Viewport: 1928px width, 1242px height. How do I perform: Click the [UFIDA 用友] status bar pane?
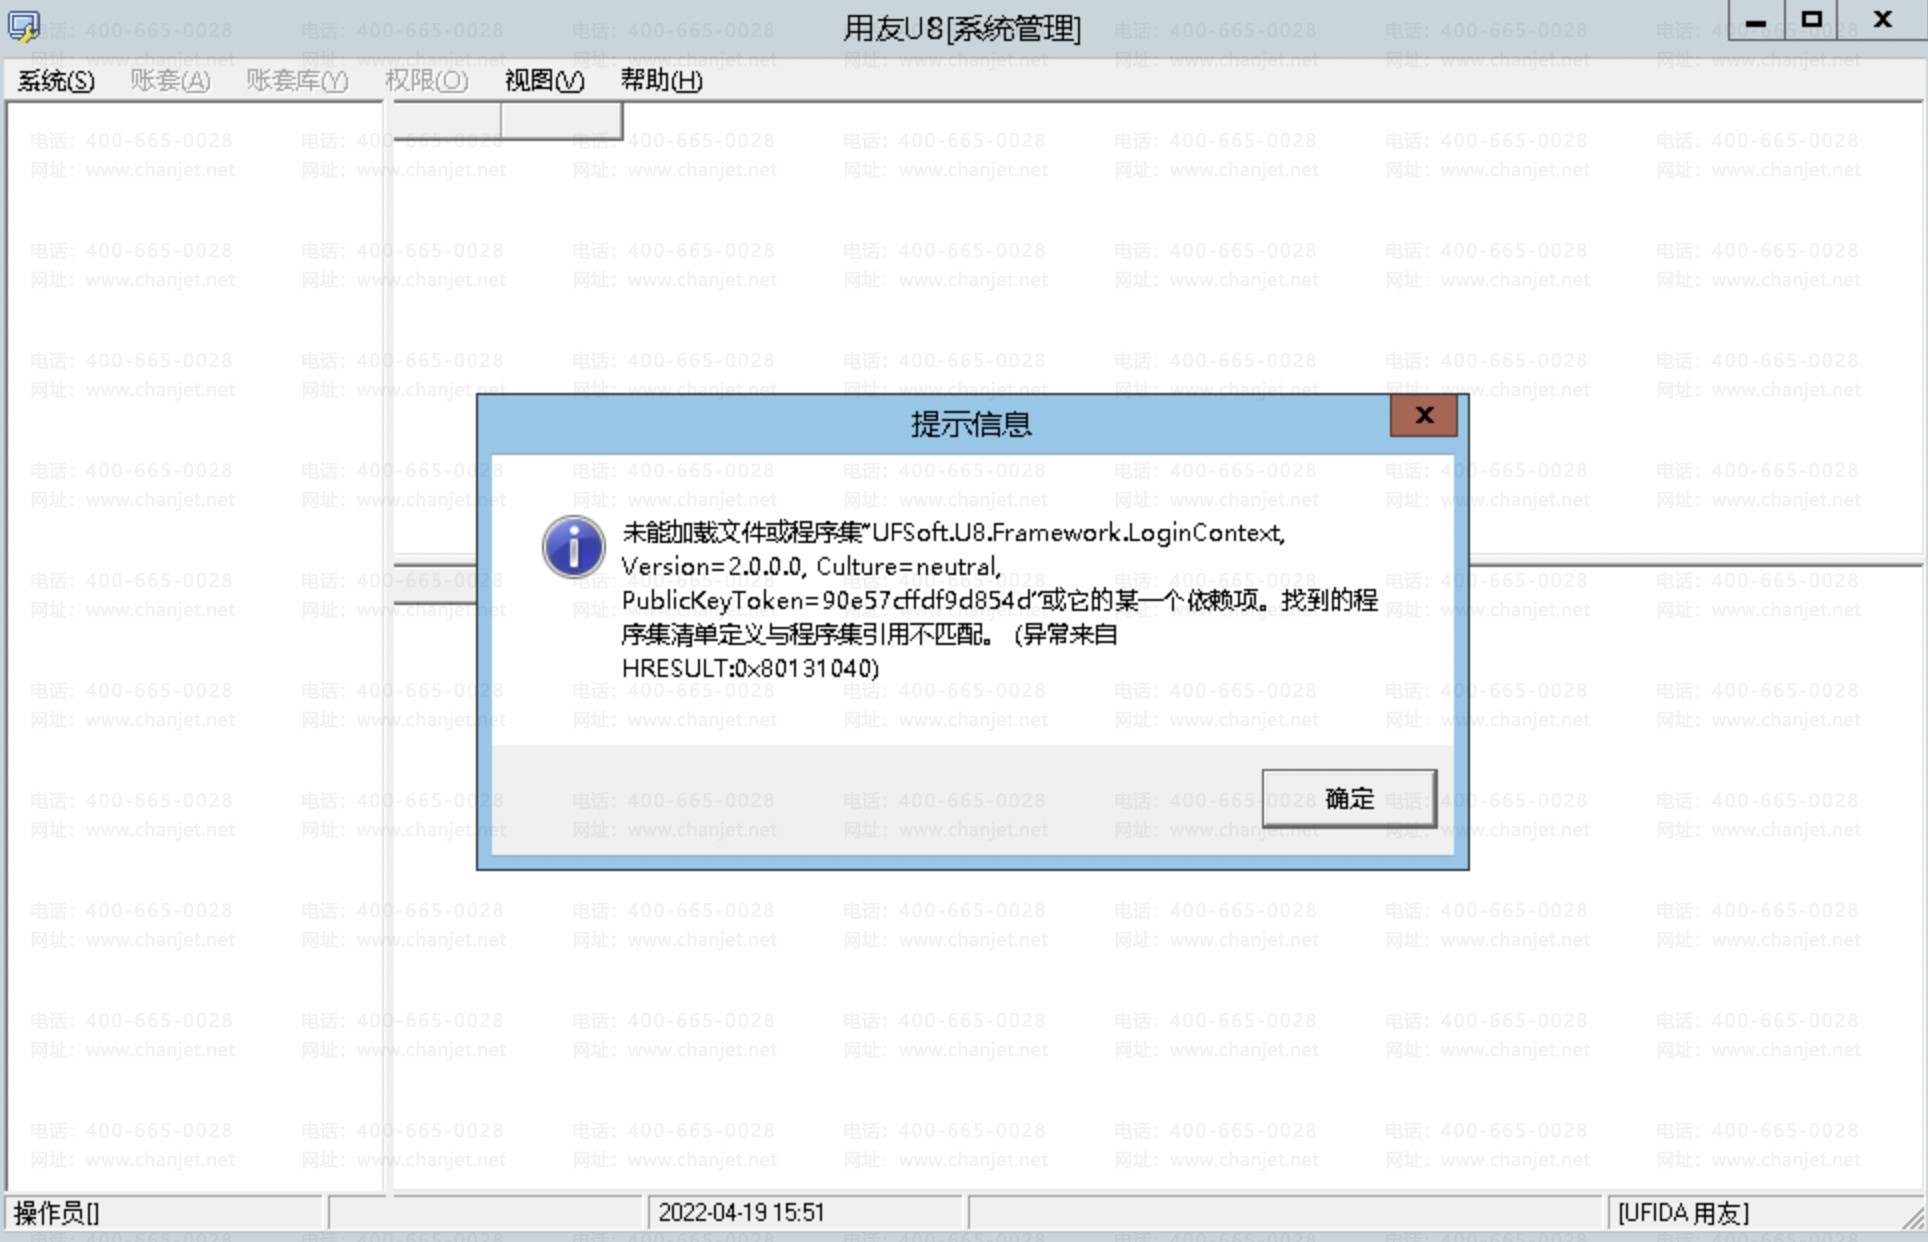click(1683, 1213)
